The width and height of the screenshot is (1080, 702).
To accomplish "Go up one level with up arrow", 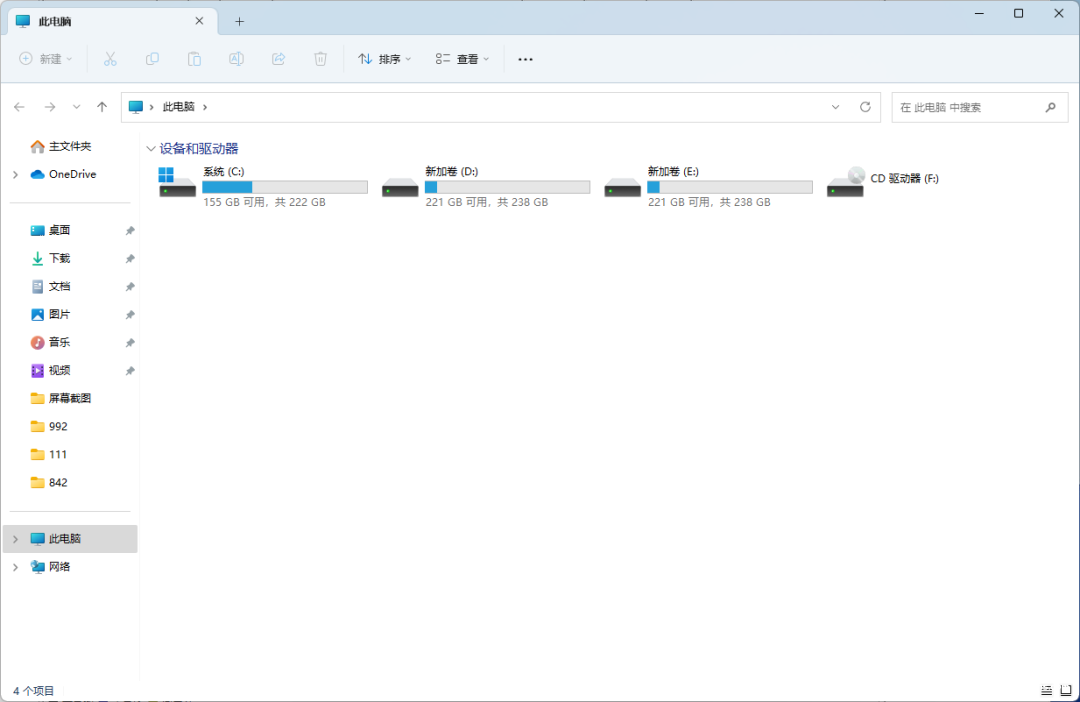I will click(x=102, y=107).
